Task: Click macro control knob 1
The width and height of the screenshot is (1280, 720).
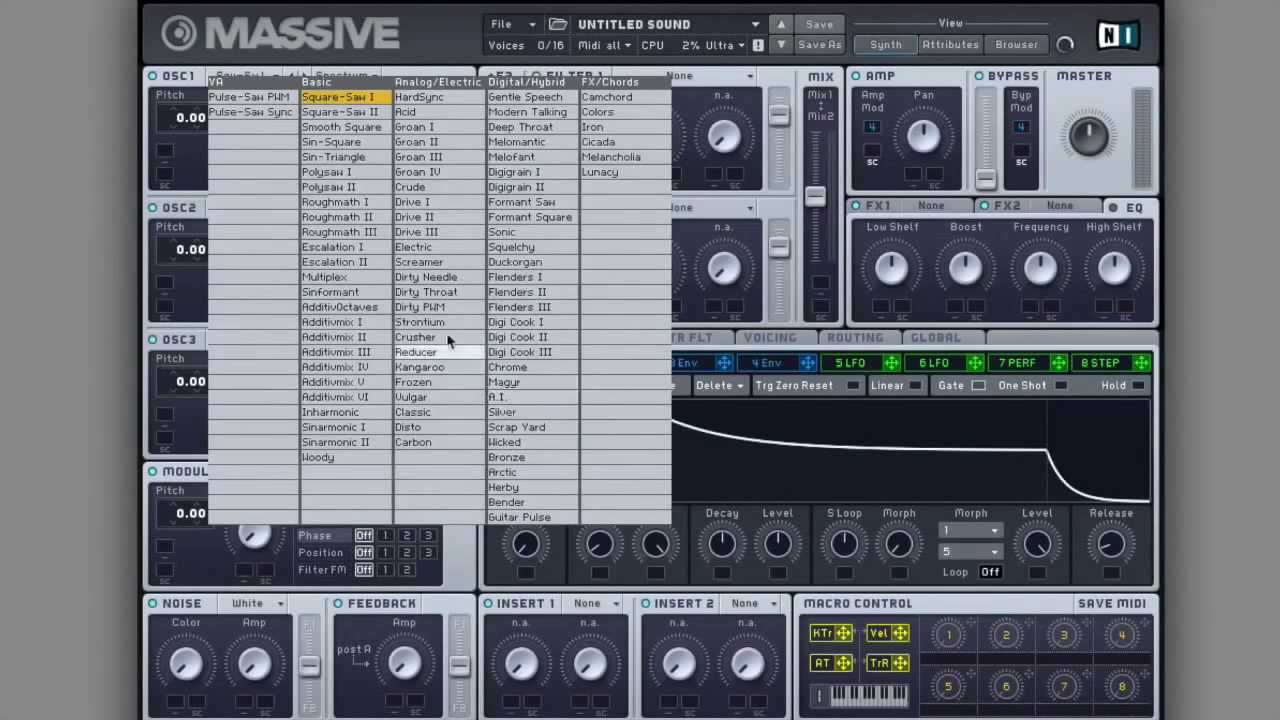Action: coord(948,635)
